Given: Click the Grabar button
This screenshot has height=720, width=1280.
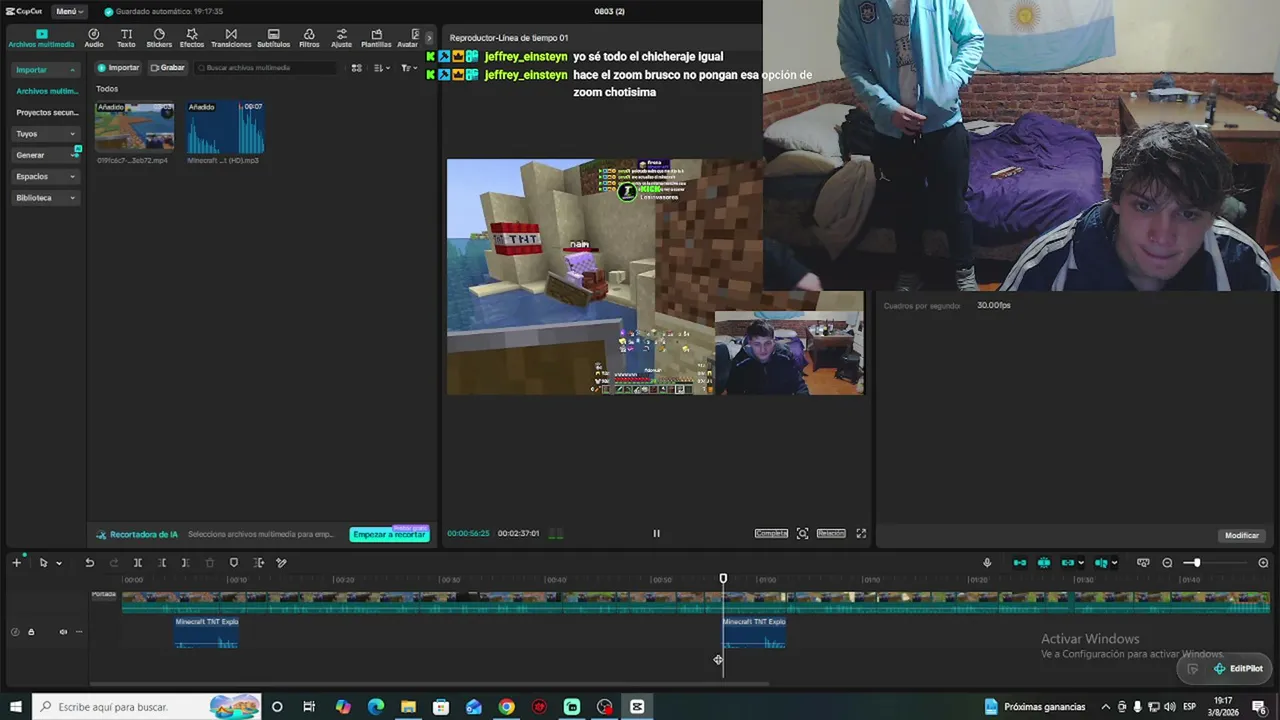Looking at the screenshot, I should point(168,68).
